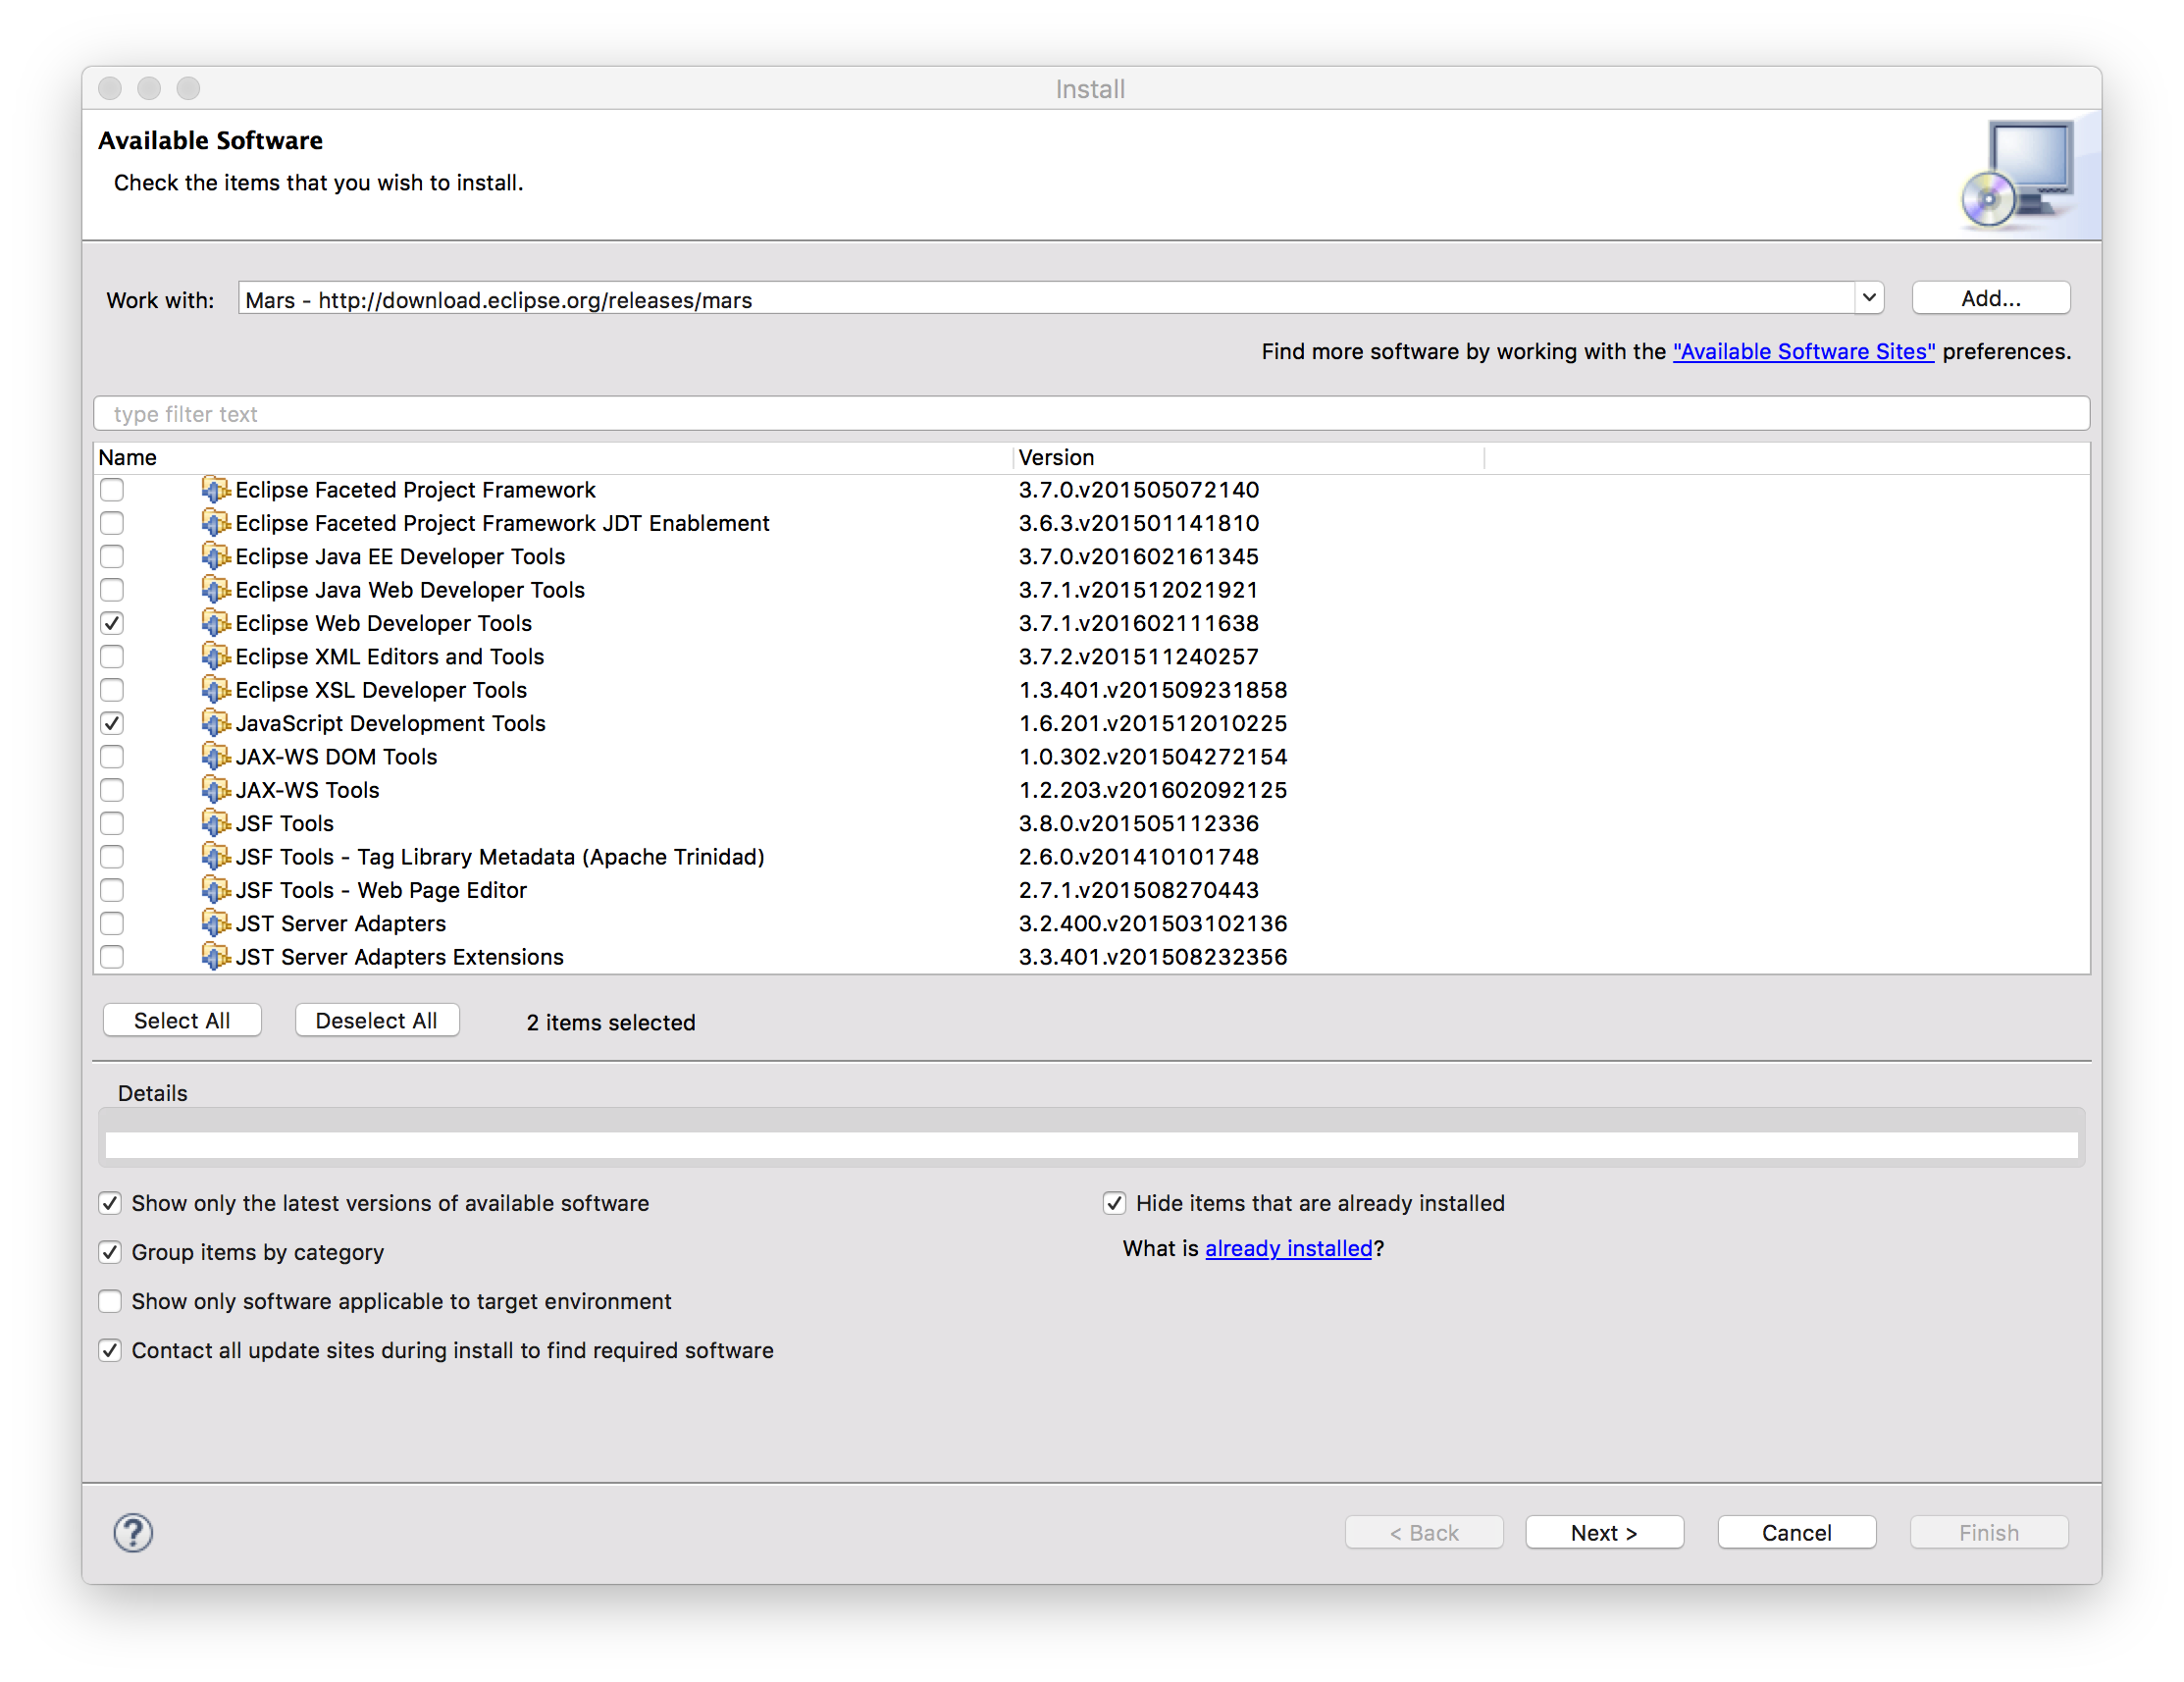Uncheck Eclipse Web Developer Tools checkbox
Screen dimensions: 2184x1682
[112, 623]
